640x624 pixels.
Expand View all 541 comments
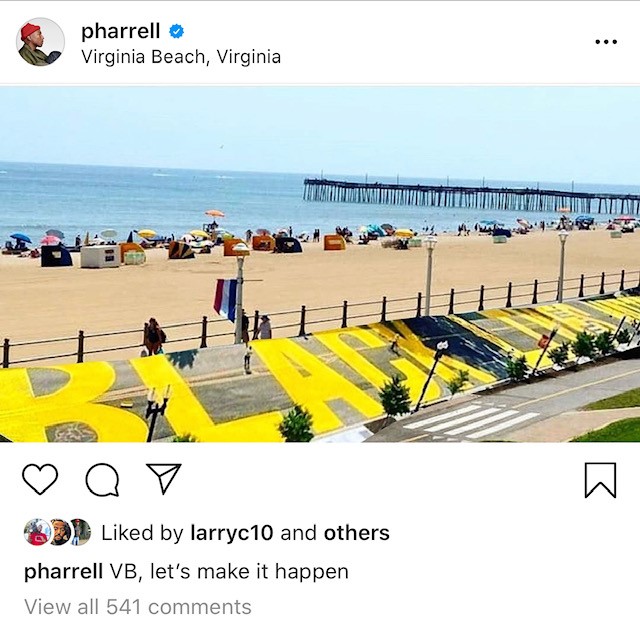(138, 606)
